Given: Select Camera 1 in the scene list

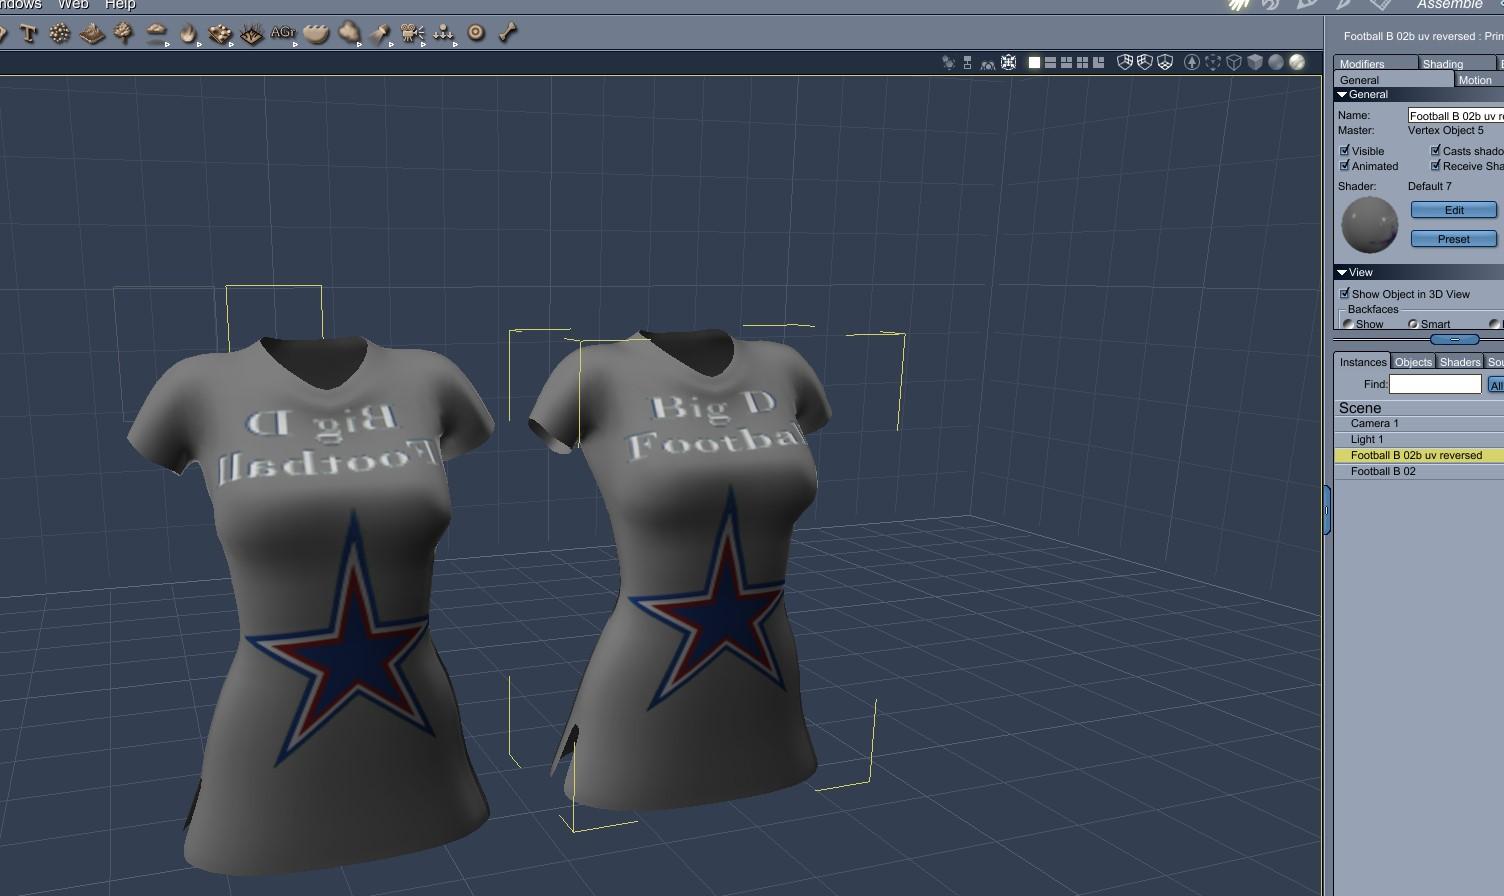Looking at the screenshot, I should click(1419, 423).
